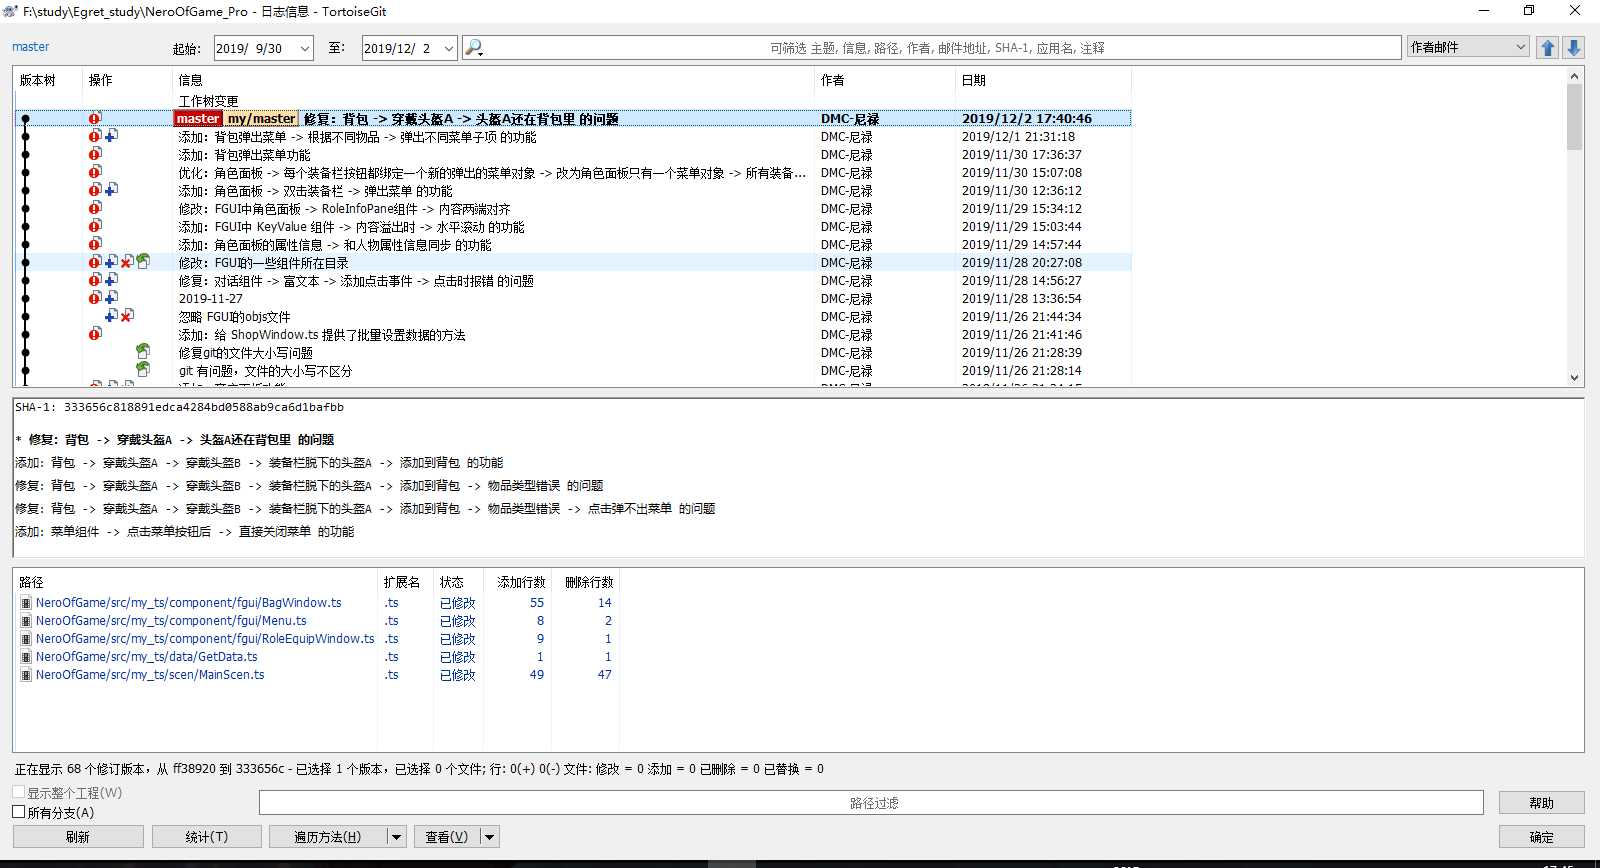Focus the 路径过滤 path filter field
Screen dimensions: 1600x868
pyautogui.click(x=871, y=803)
